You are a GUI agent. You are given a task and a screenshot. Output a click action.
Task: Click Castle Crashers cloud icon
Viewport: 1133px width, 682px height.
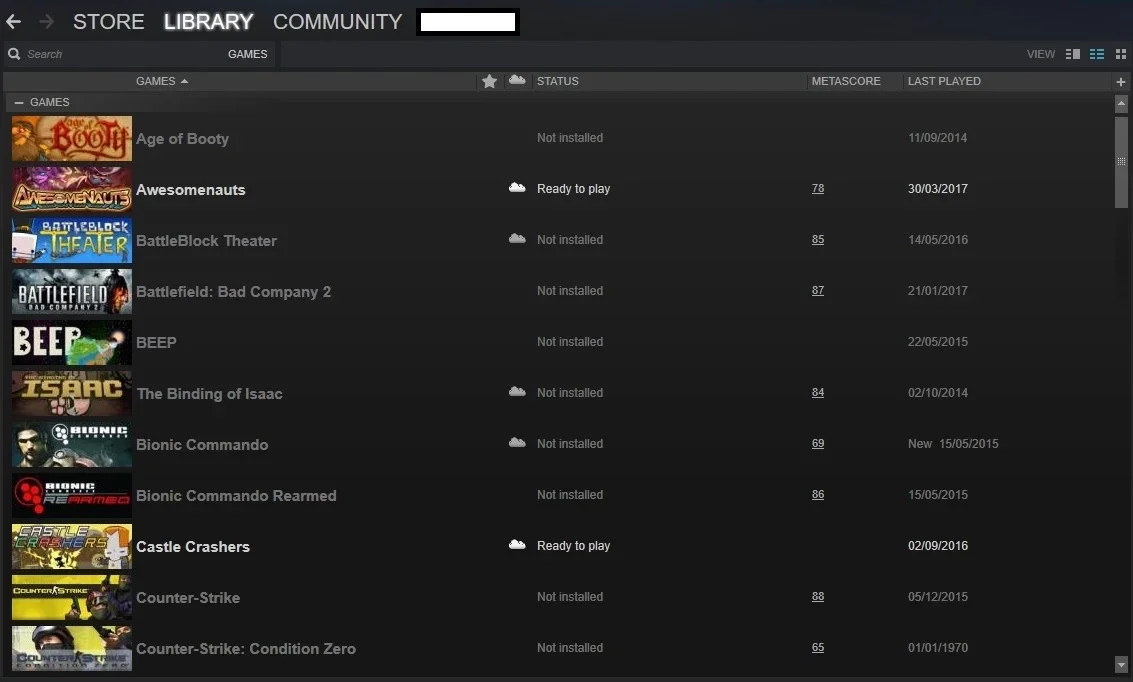click(x=517, y=545)
